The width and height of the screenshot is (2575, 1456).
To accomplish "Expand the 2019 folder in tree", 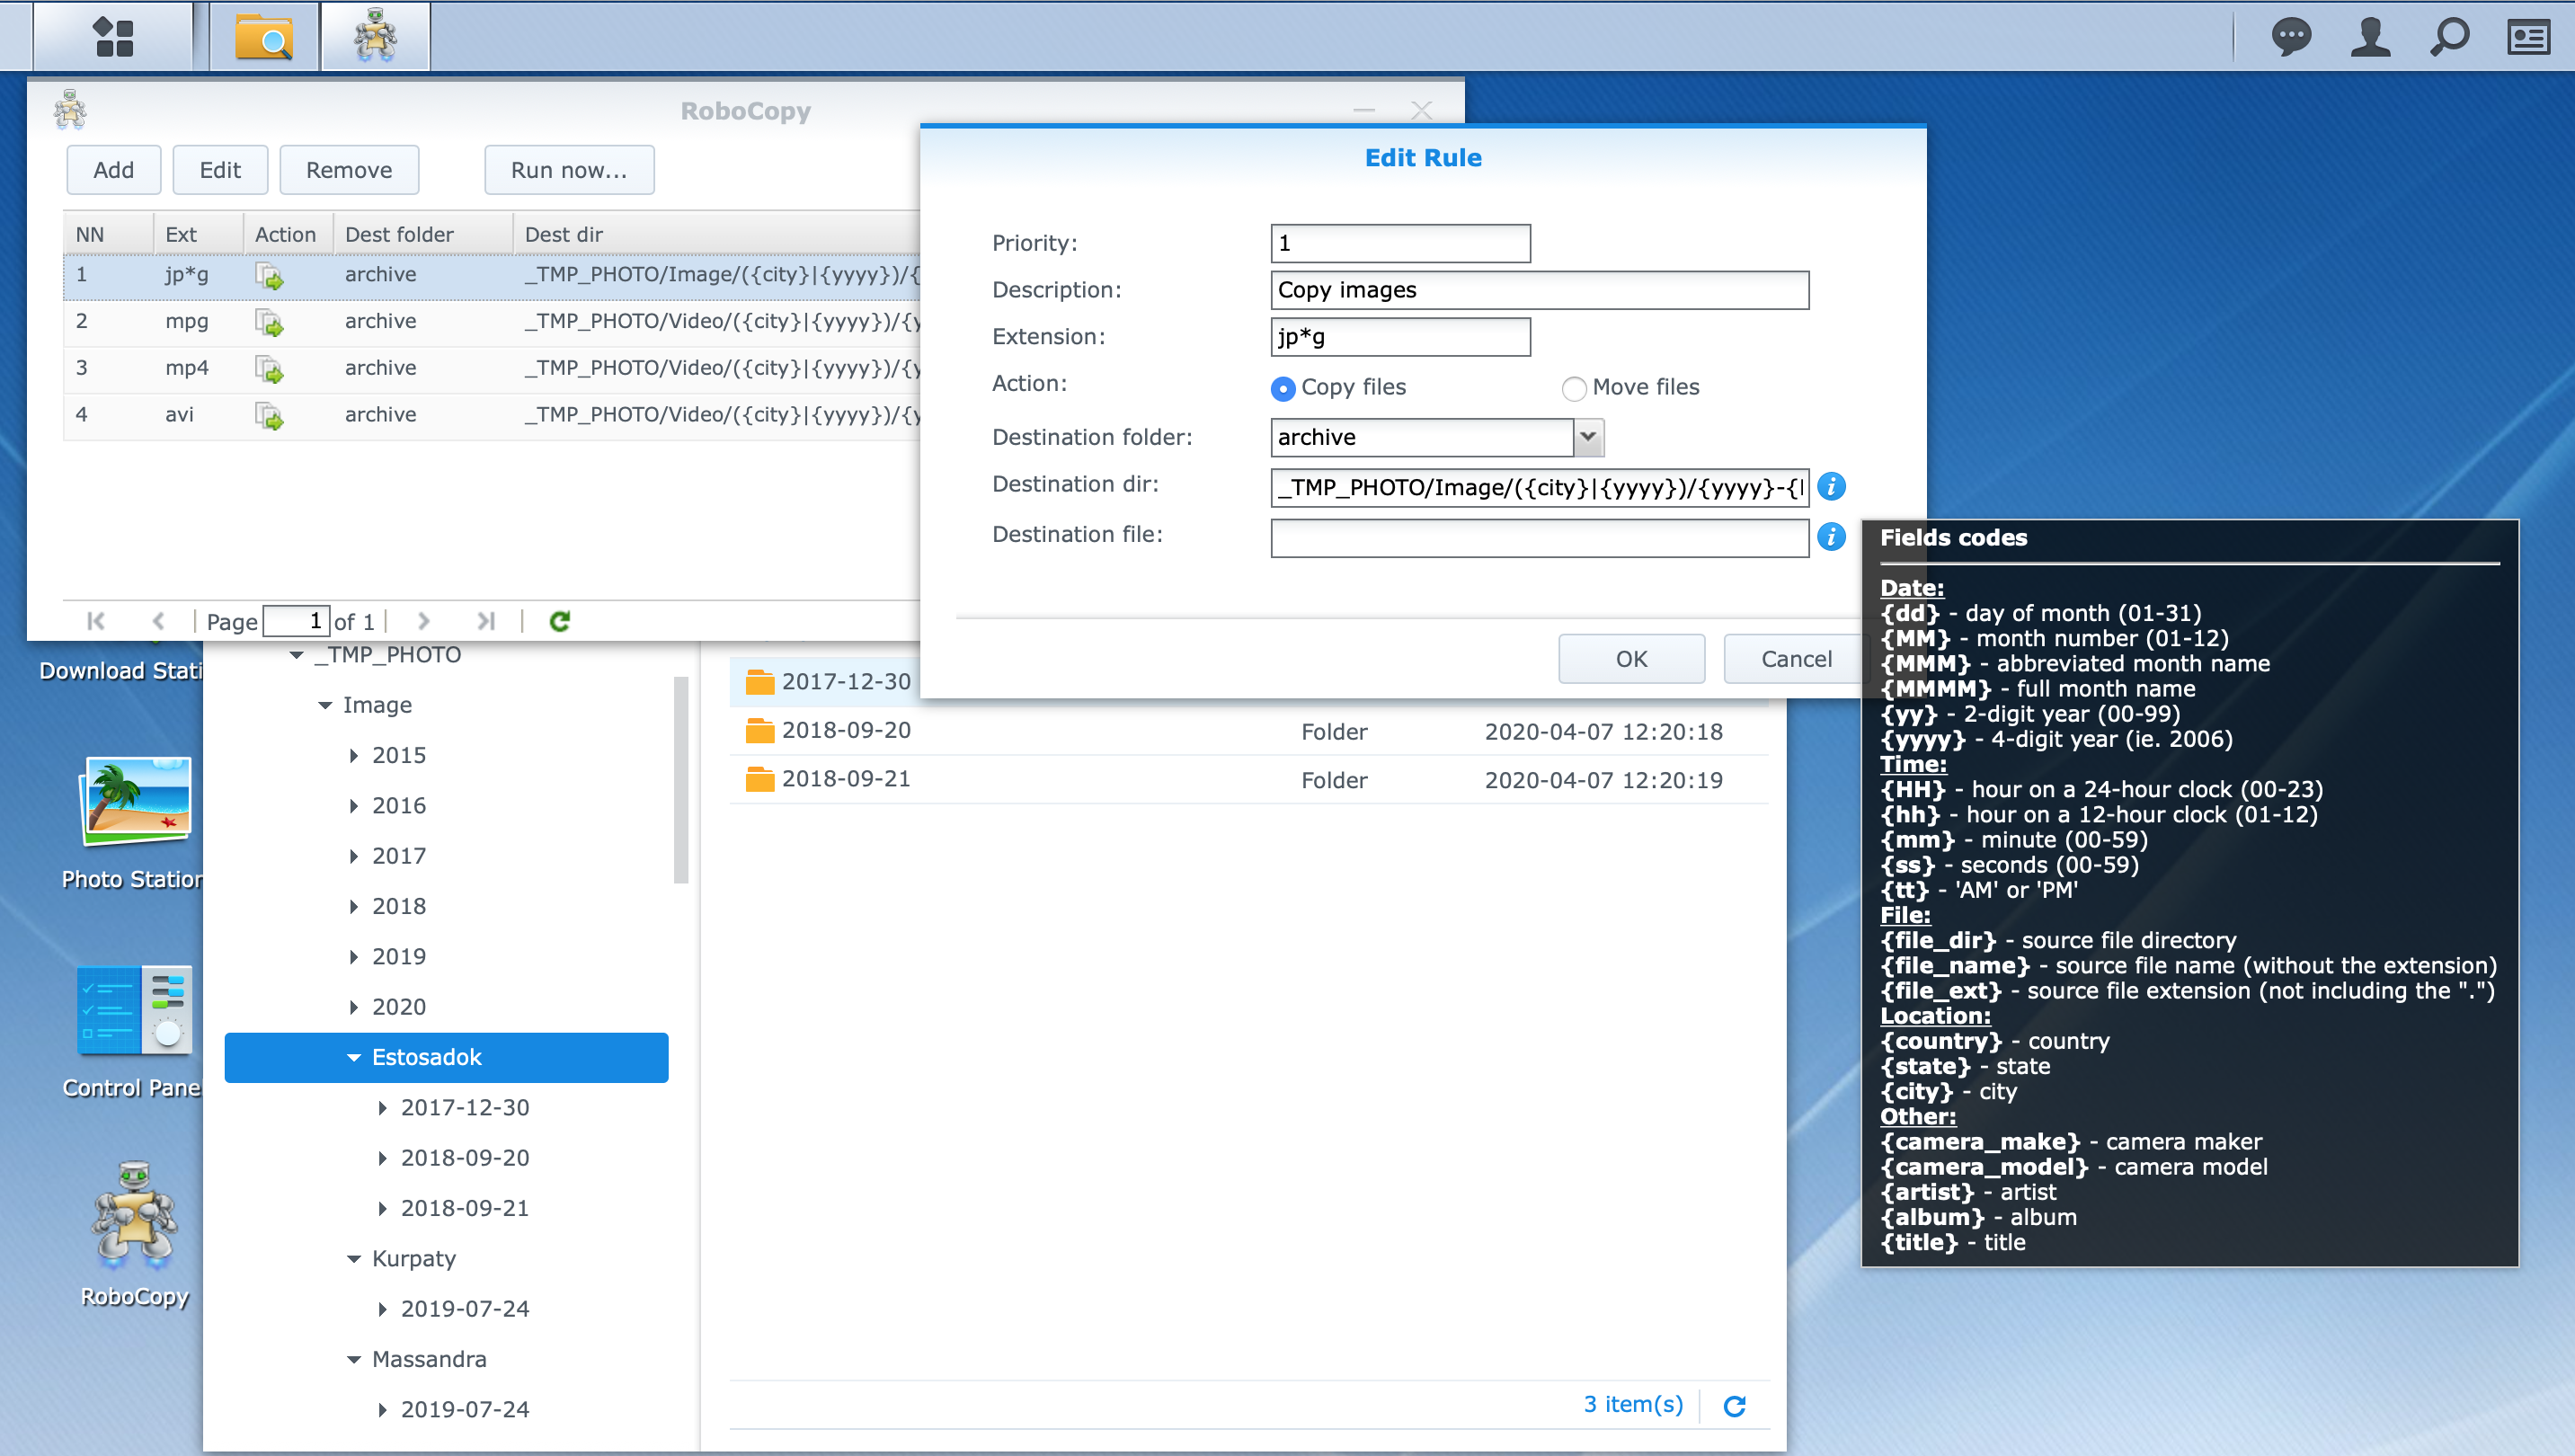I will click(x=354, y=957).
